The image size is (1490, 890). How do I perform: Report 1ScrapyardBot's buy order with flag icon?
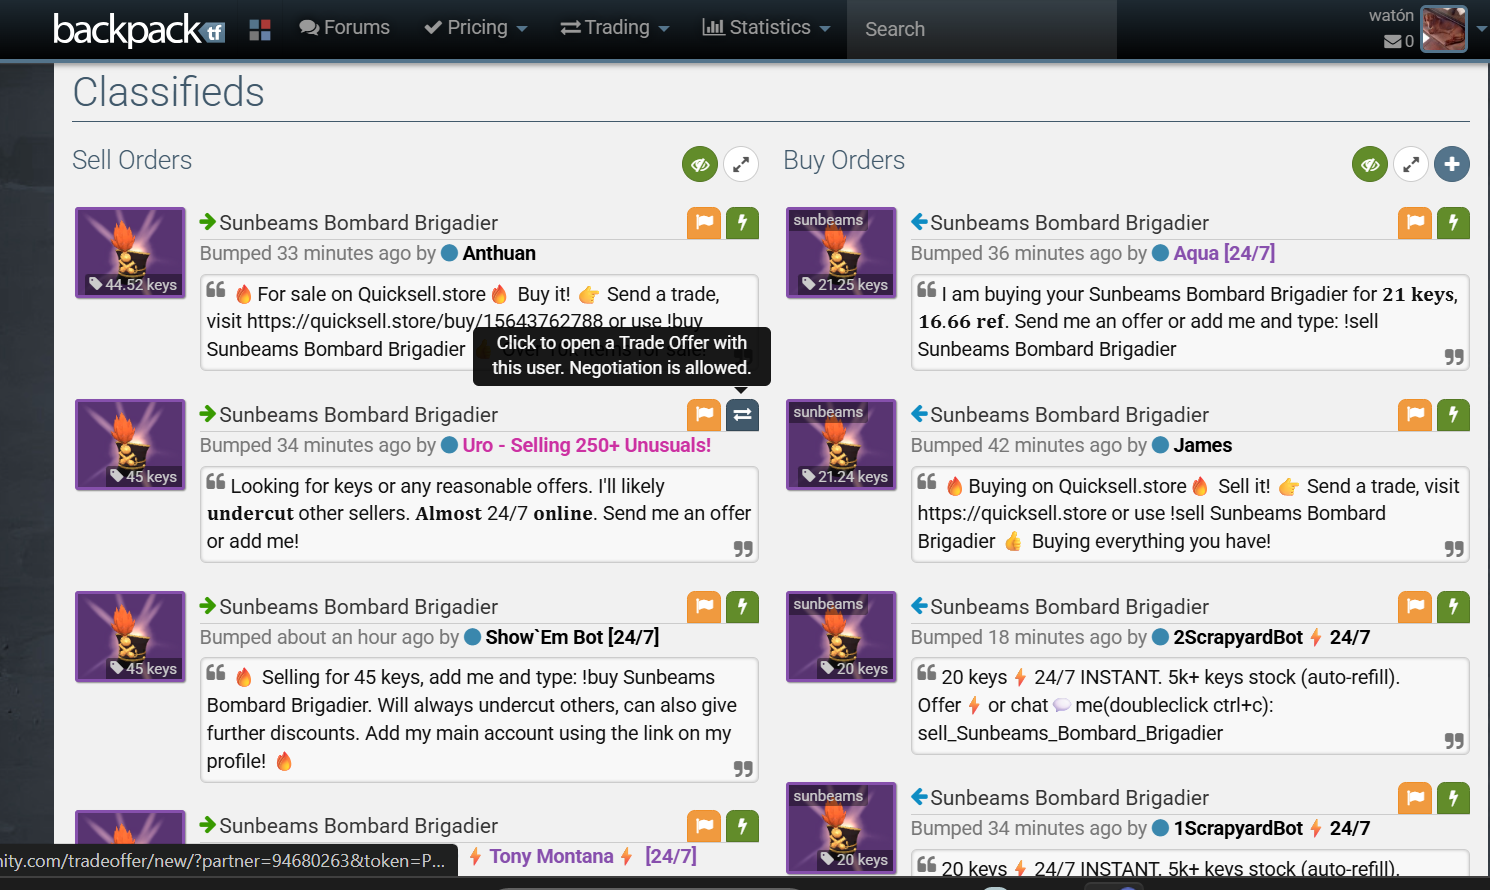coord(1415,797)
